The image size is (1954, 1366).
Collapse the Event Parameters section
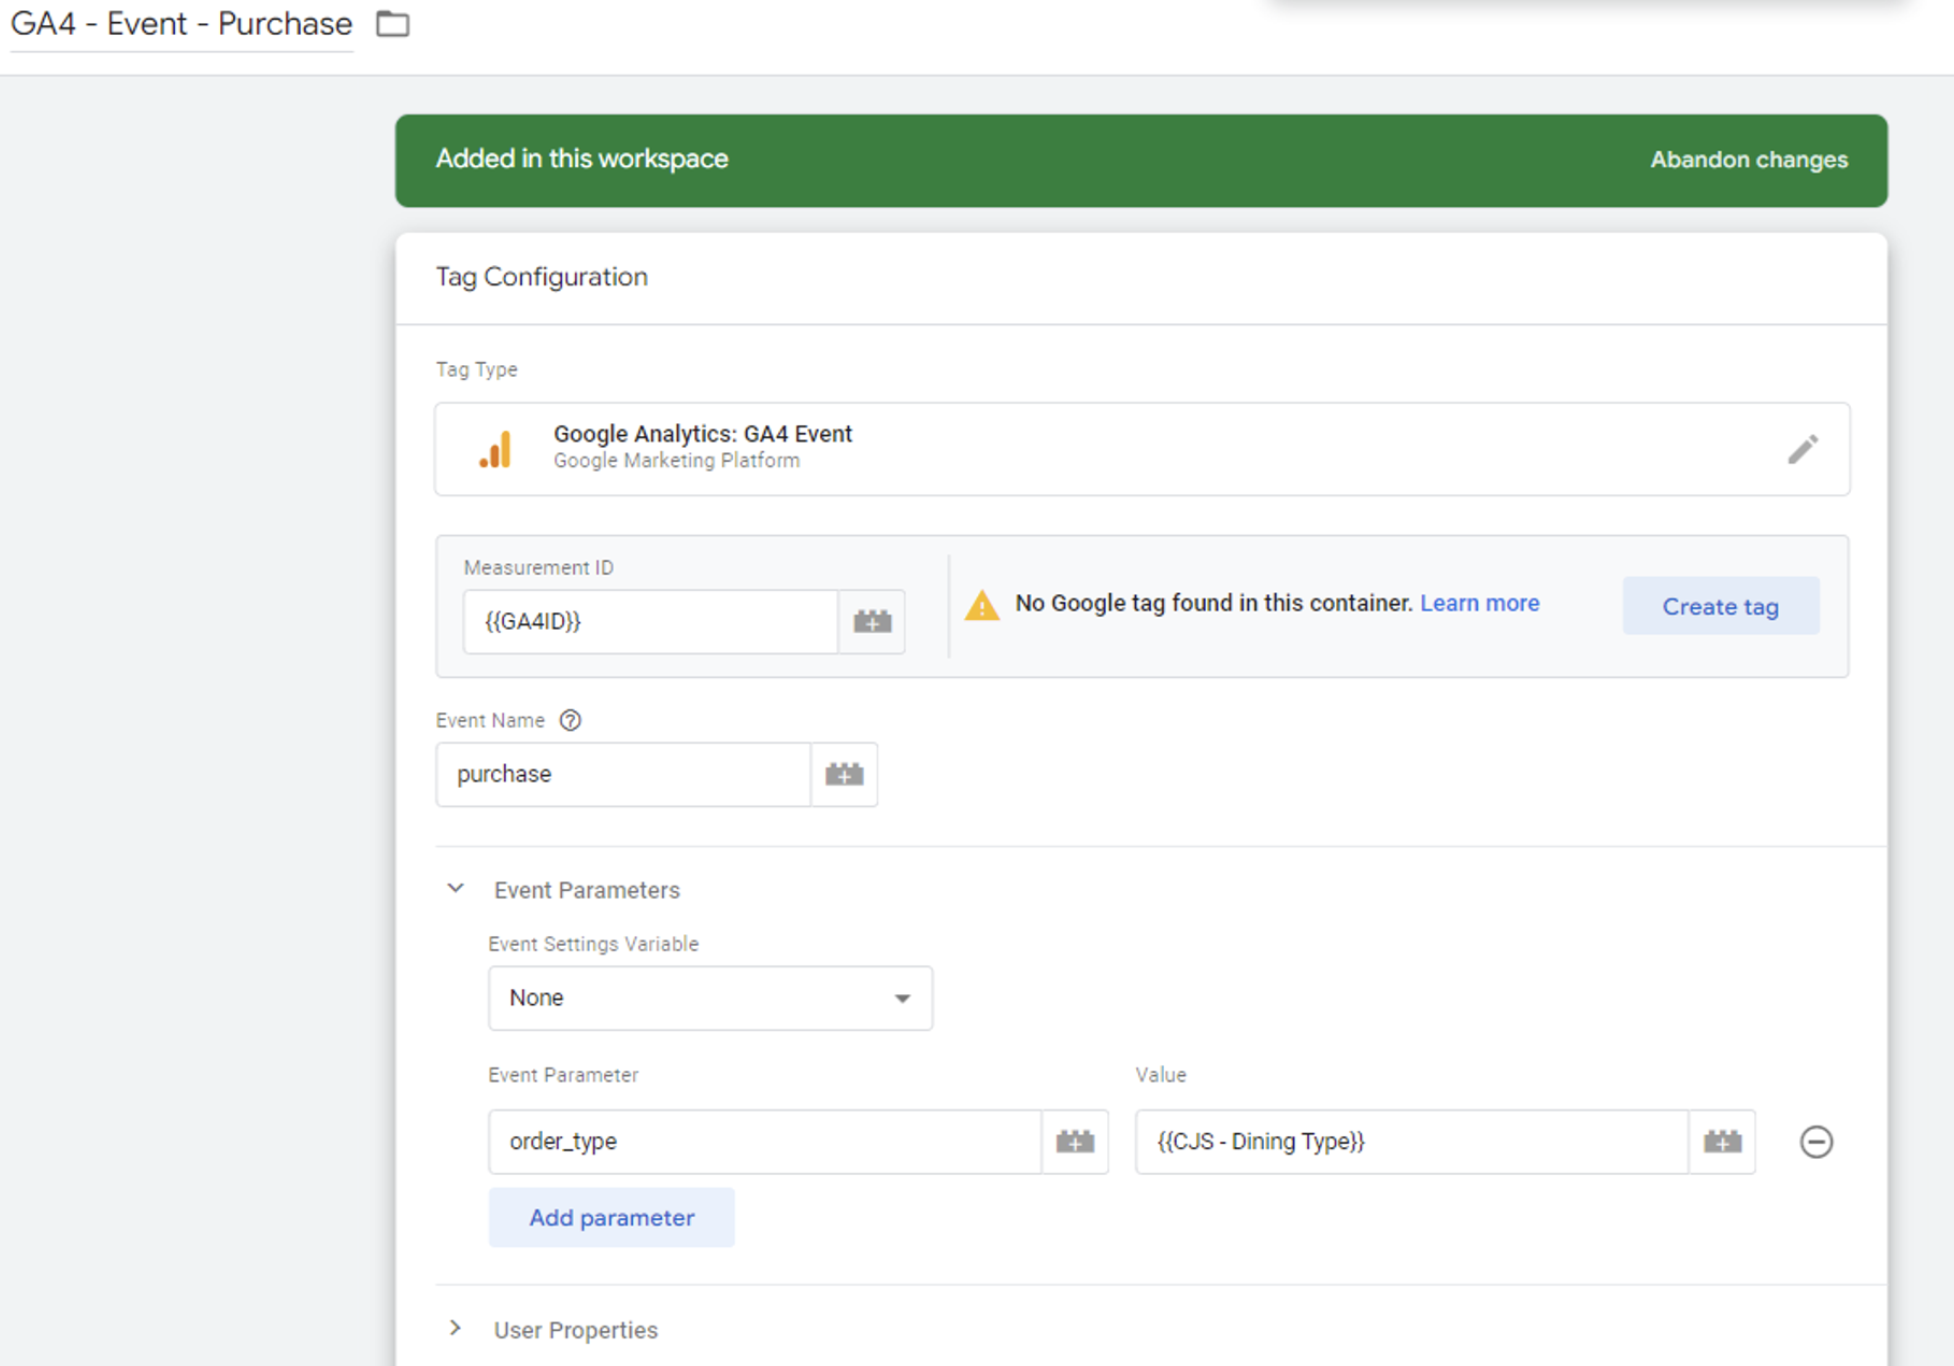[x=456, y=888]
